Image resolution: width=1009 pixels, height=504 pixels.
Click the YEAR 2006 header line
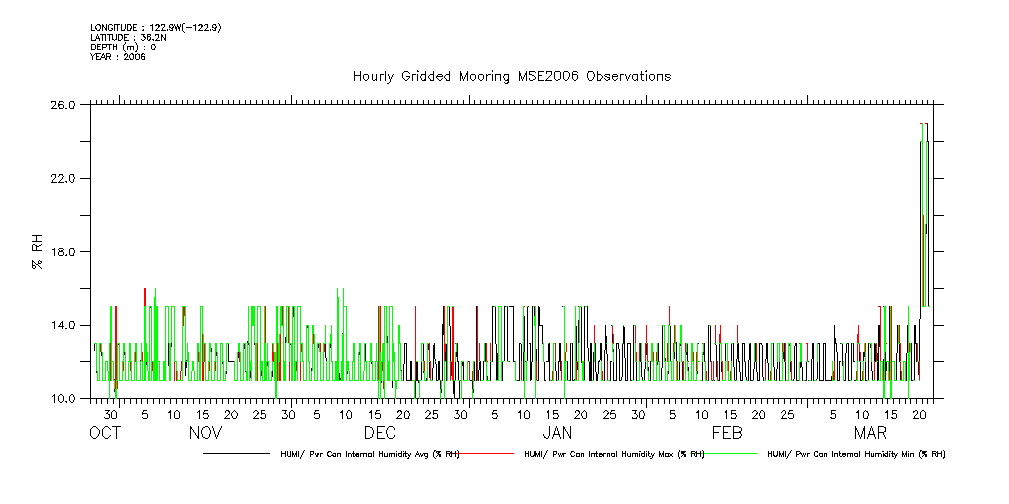[x=118, y=57]
